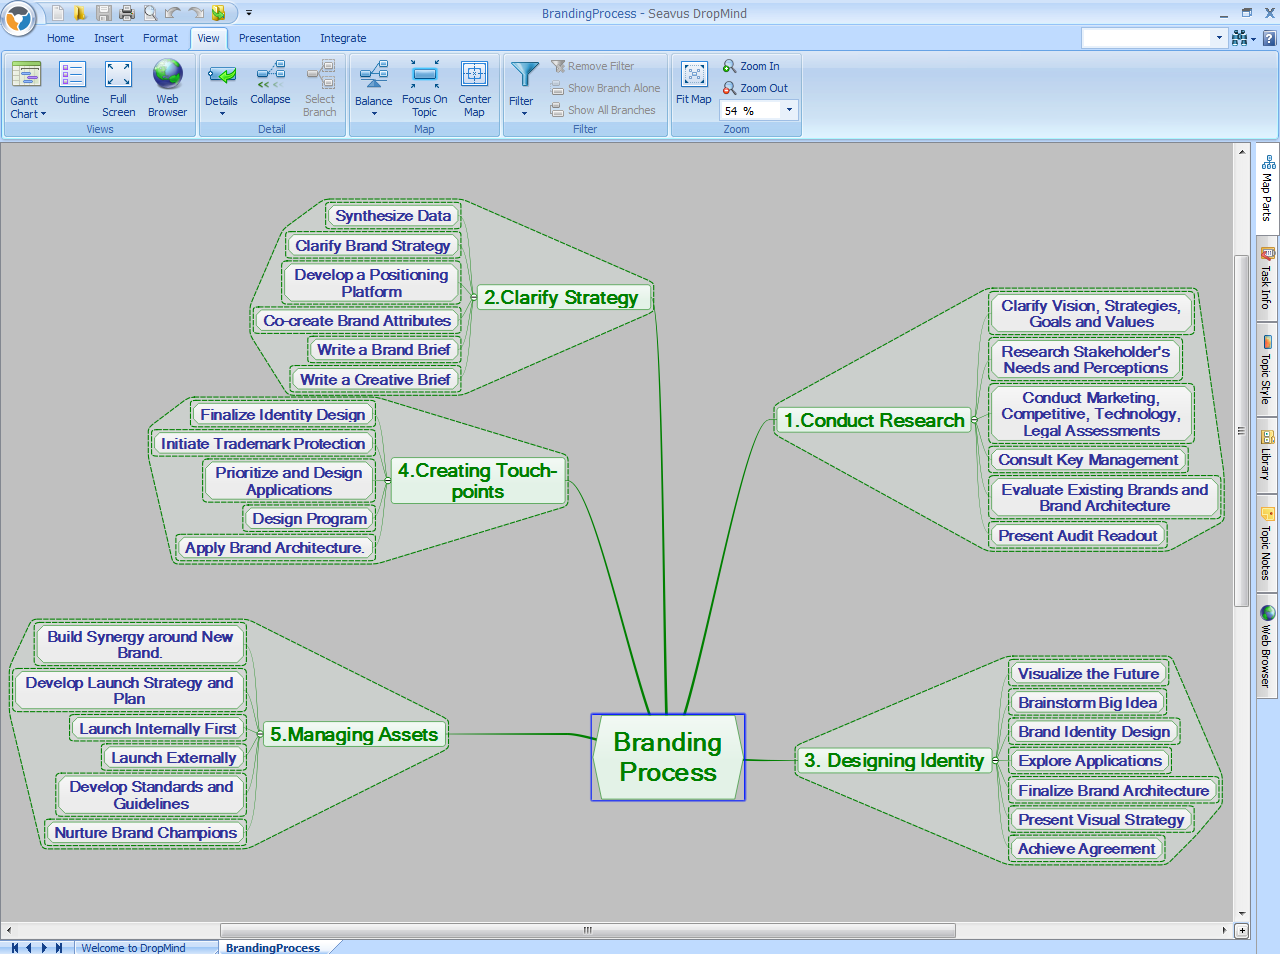Viewport: 1280px width, 954px height.
Task: Select the 4.Creating Touch-points topic
Action: tap(478, 480)
